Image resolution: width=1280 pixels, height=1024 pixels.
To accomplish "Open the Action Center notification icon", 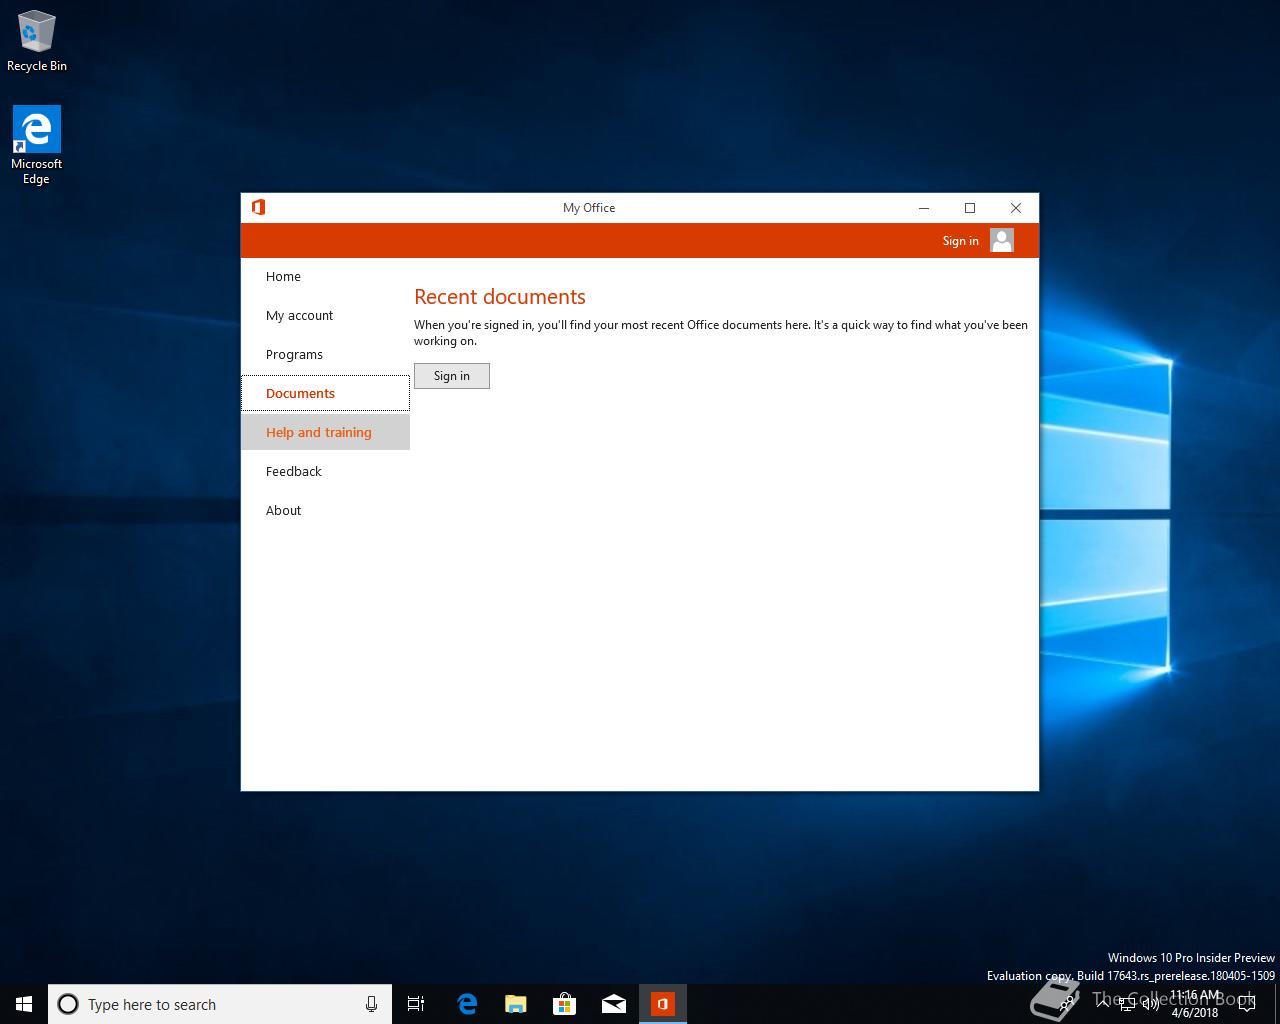I will point(1246,1004).
